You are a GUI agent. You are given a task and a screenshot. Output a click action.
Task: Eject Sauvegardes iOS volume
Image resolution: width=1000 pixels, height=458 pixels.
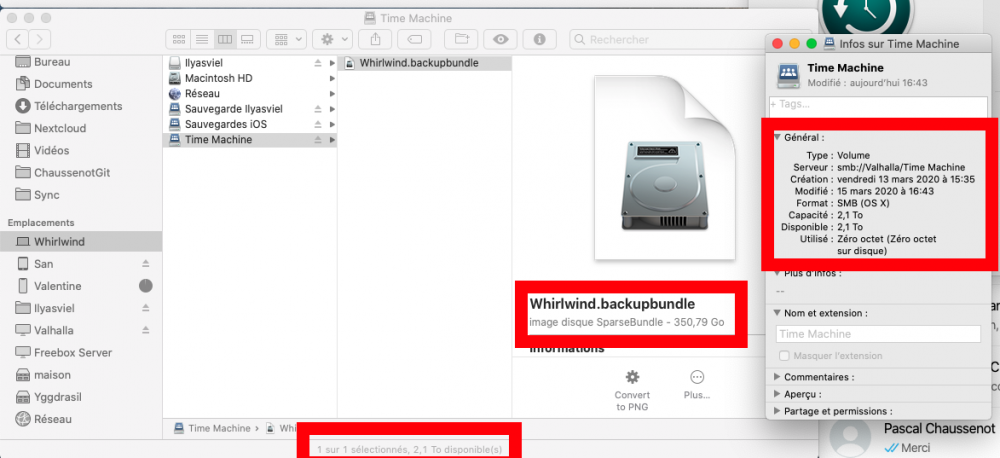[x=318, y=124]
